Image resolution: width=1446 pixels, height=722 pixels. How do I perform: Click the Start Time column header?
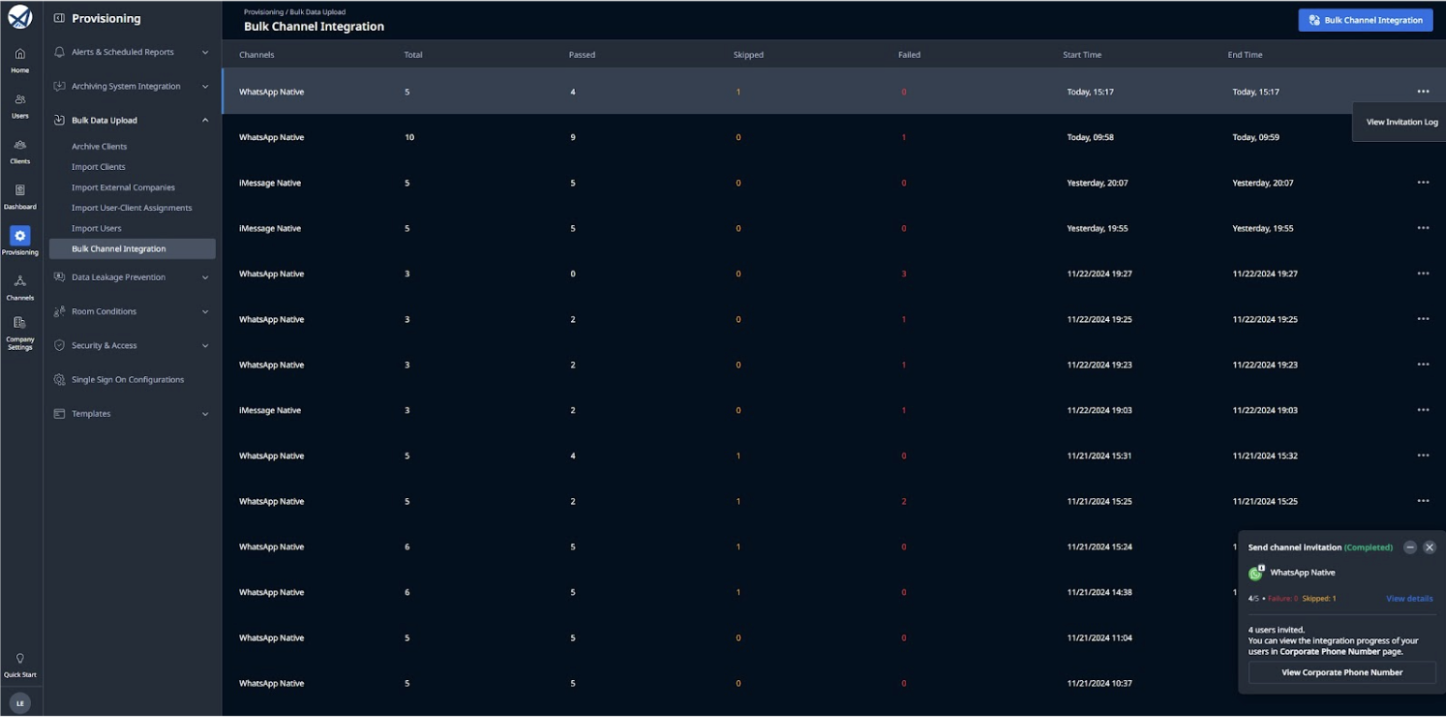click(1082, 55)
